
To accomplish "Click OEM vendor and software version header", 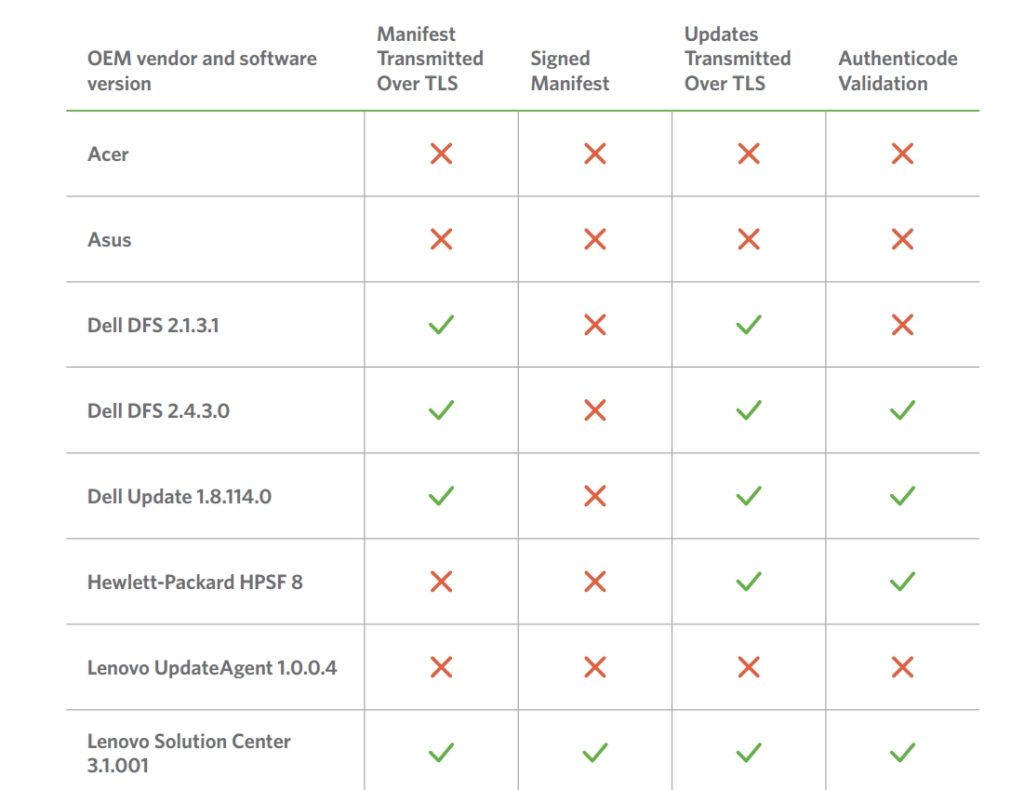I will click(x=201, y=71).
